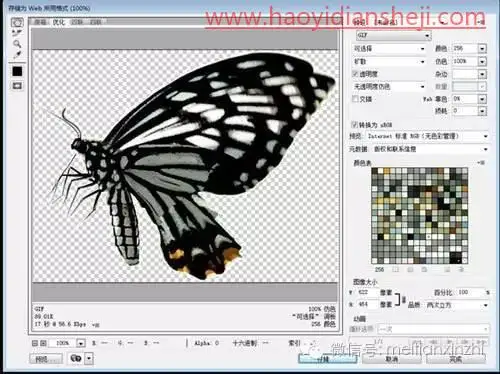500x374 pixels.
Task: Switch to the 双联 (2-Up) tab
Action: (x=77, y=22)
